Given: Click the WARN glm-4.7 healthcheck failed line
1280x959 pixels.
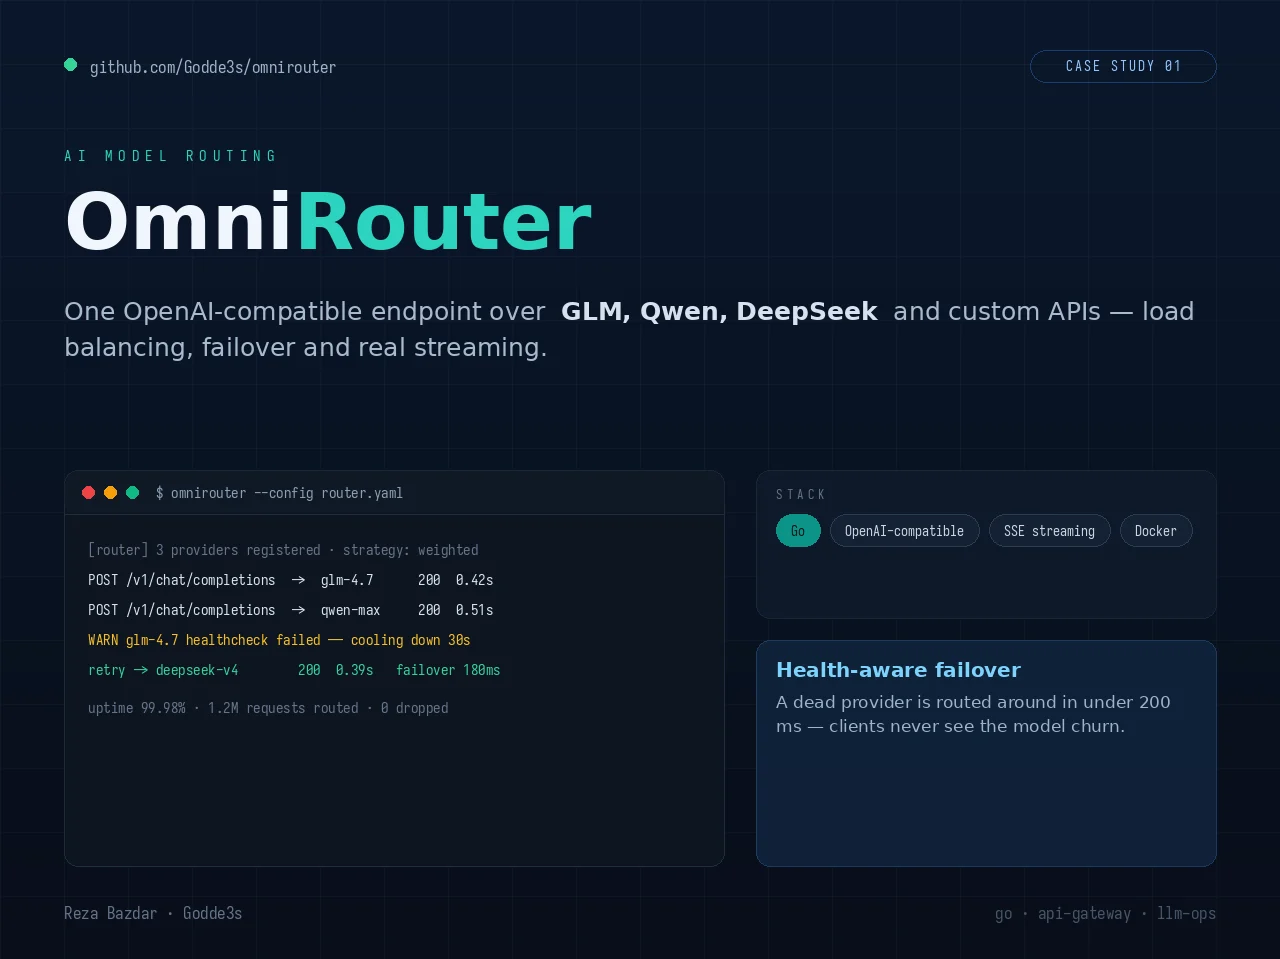Looking at the screenshot, I should click(279, 640).
